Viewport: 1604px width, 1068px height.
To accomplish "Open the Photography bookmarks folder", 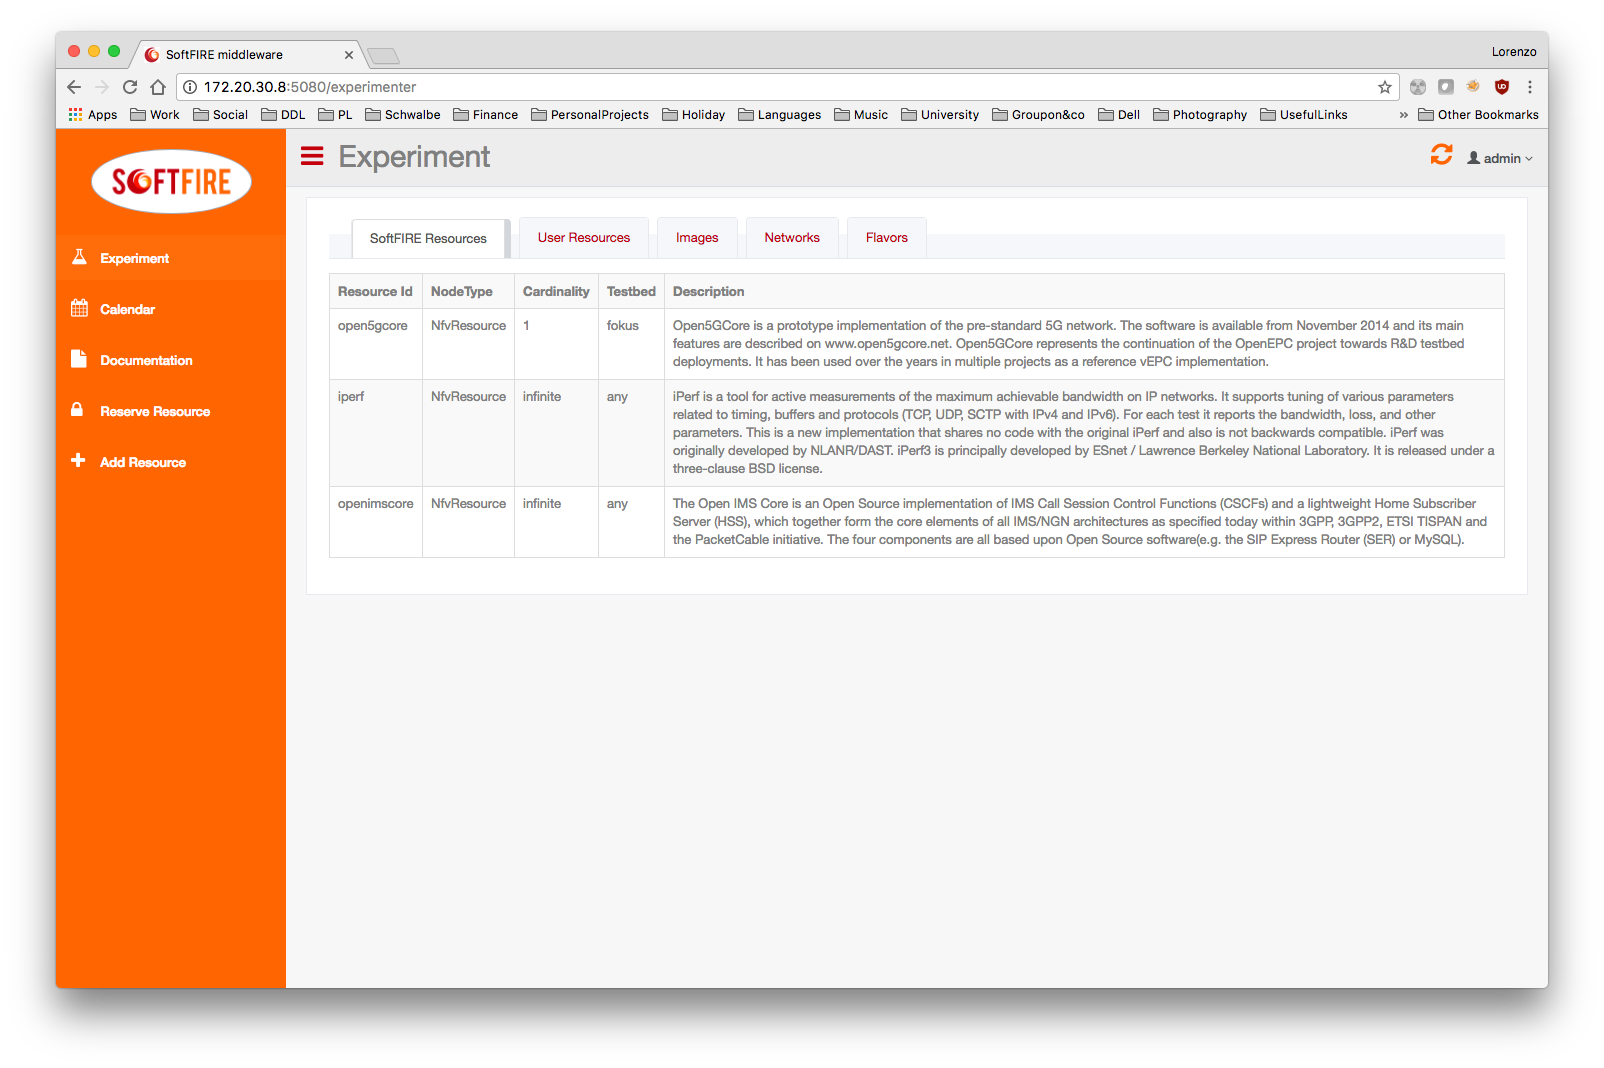I will click(x=1200, y=115).
